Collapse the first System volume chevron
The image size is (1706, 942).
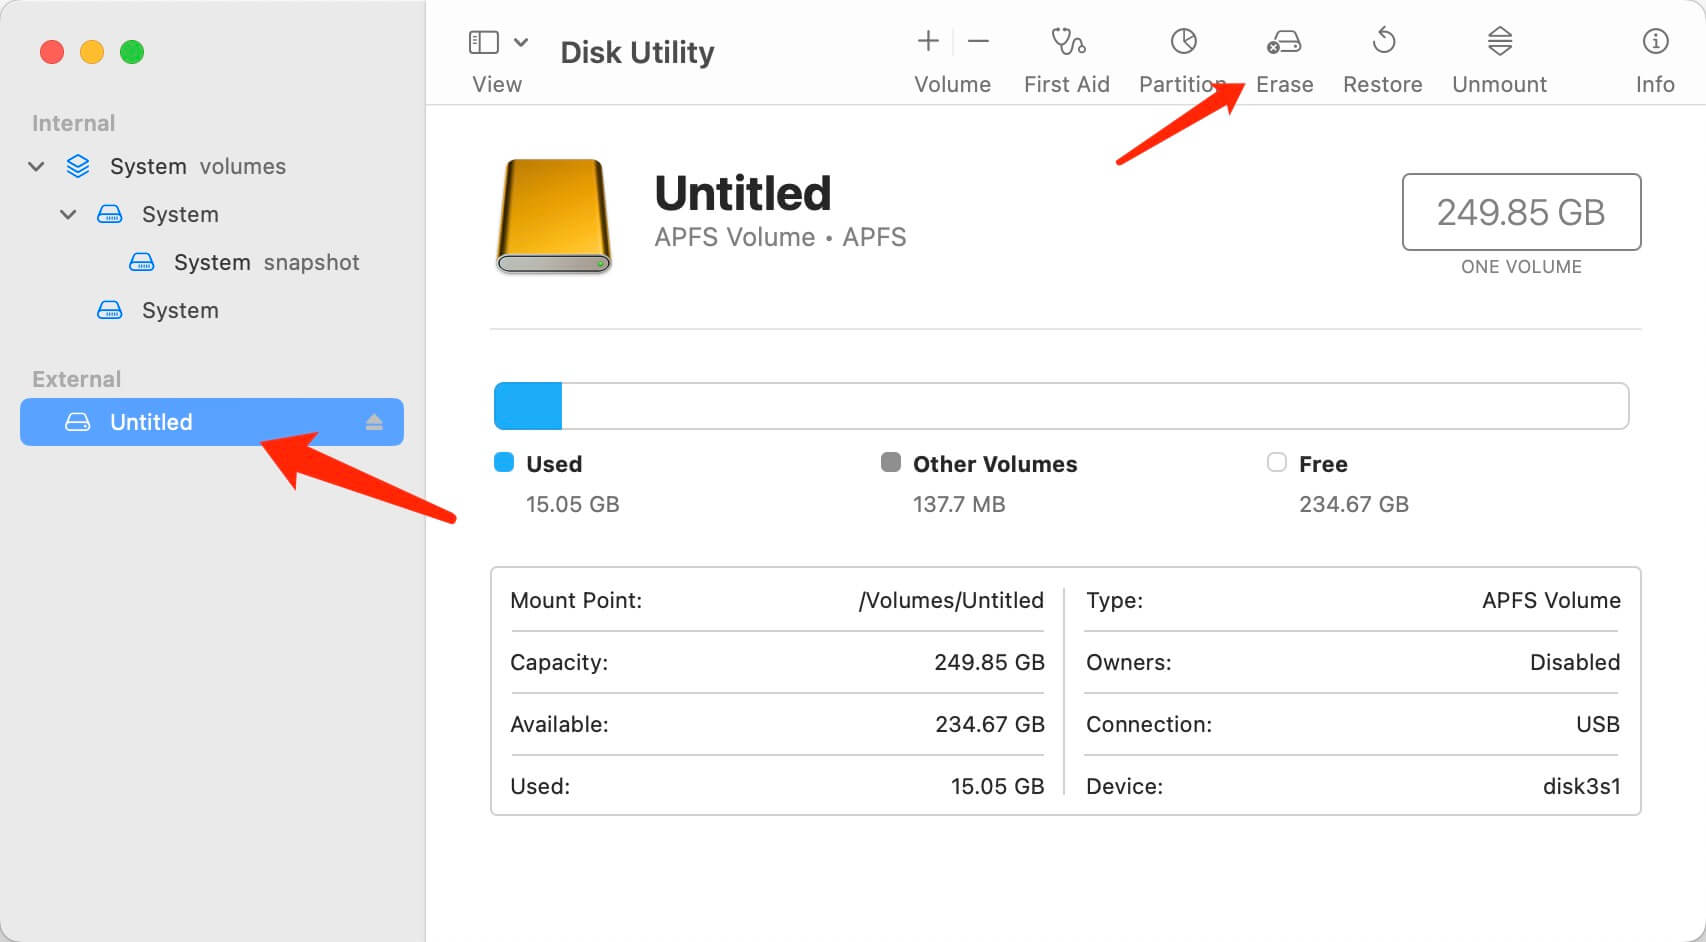(x=68, y=214)
